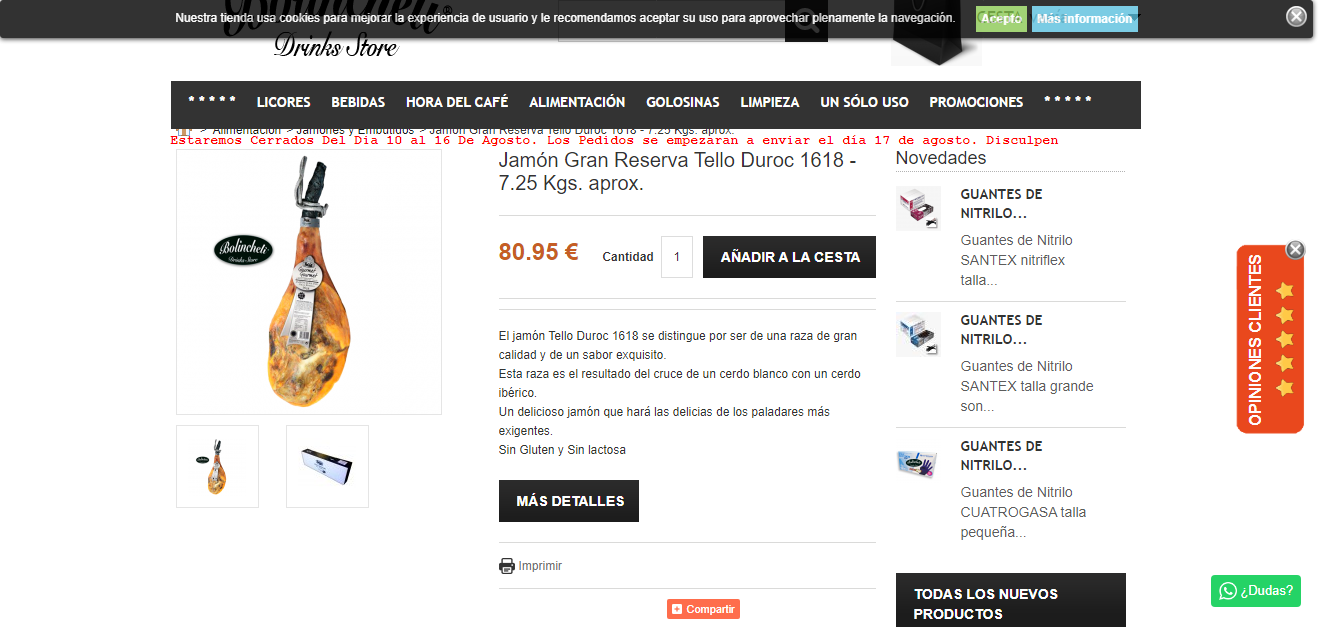
Task: Open Opiniones Clientes star ratings tab
Action: (x=1270, y=340)
